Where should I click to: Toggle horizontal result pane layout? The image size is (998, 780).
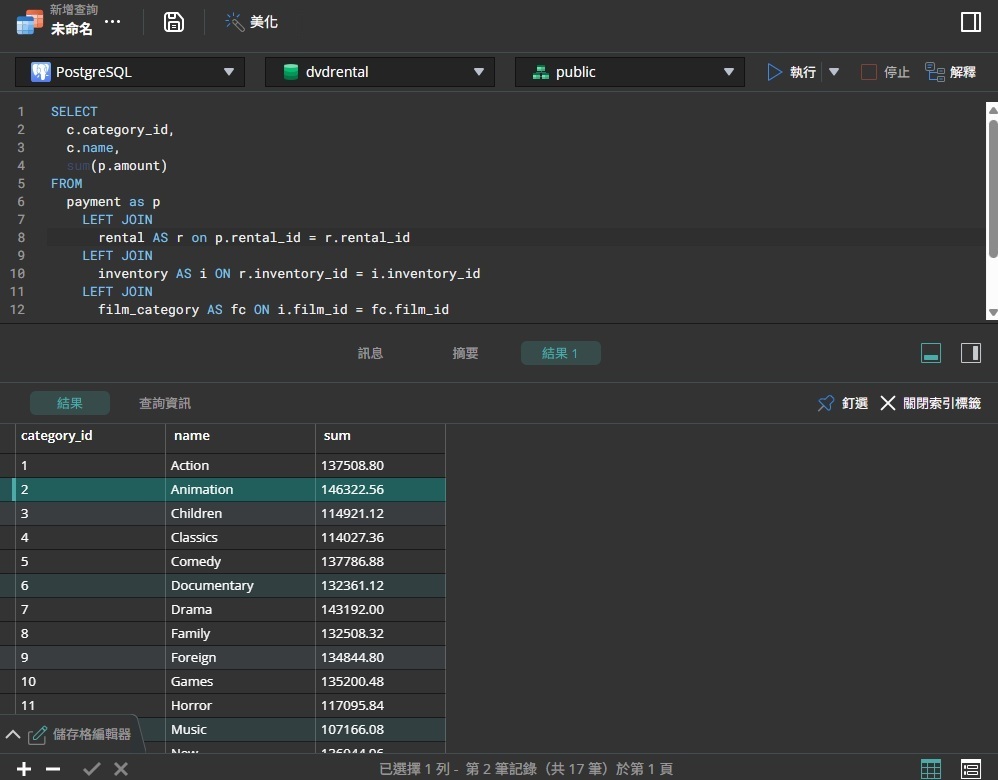click(x=930, y=352)
